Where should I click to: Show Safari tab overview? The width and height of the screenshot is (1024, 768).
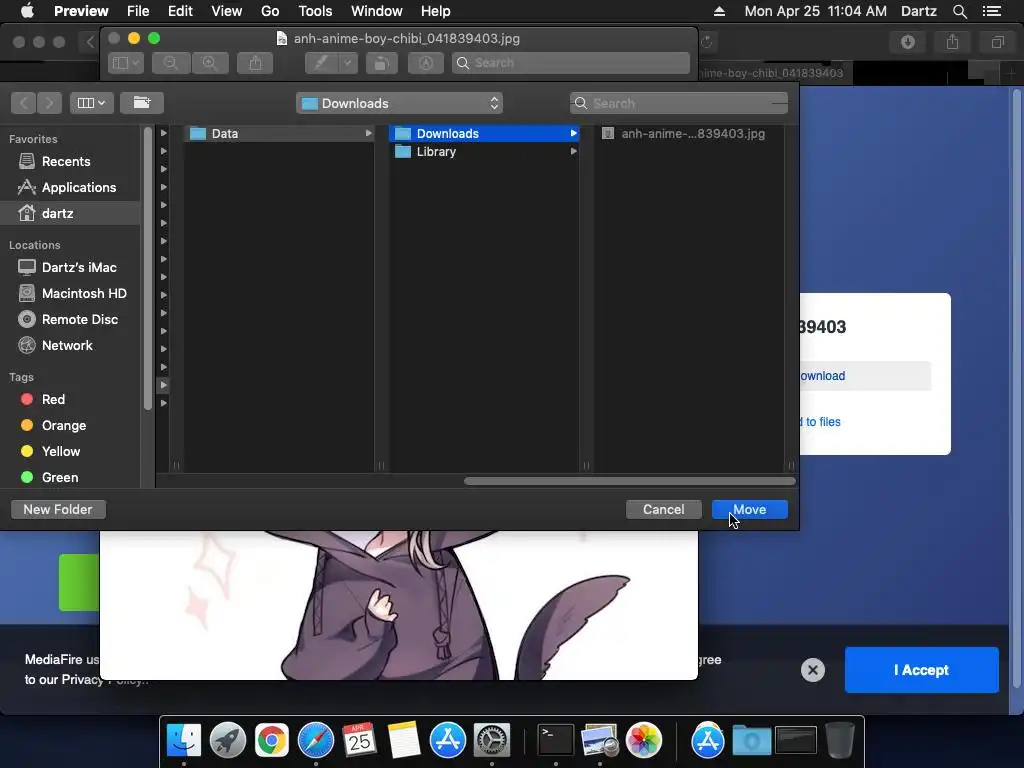click(997, 42)
